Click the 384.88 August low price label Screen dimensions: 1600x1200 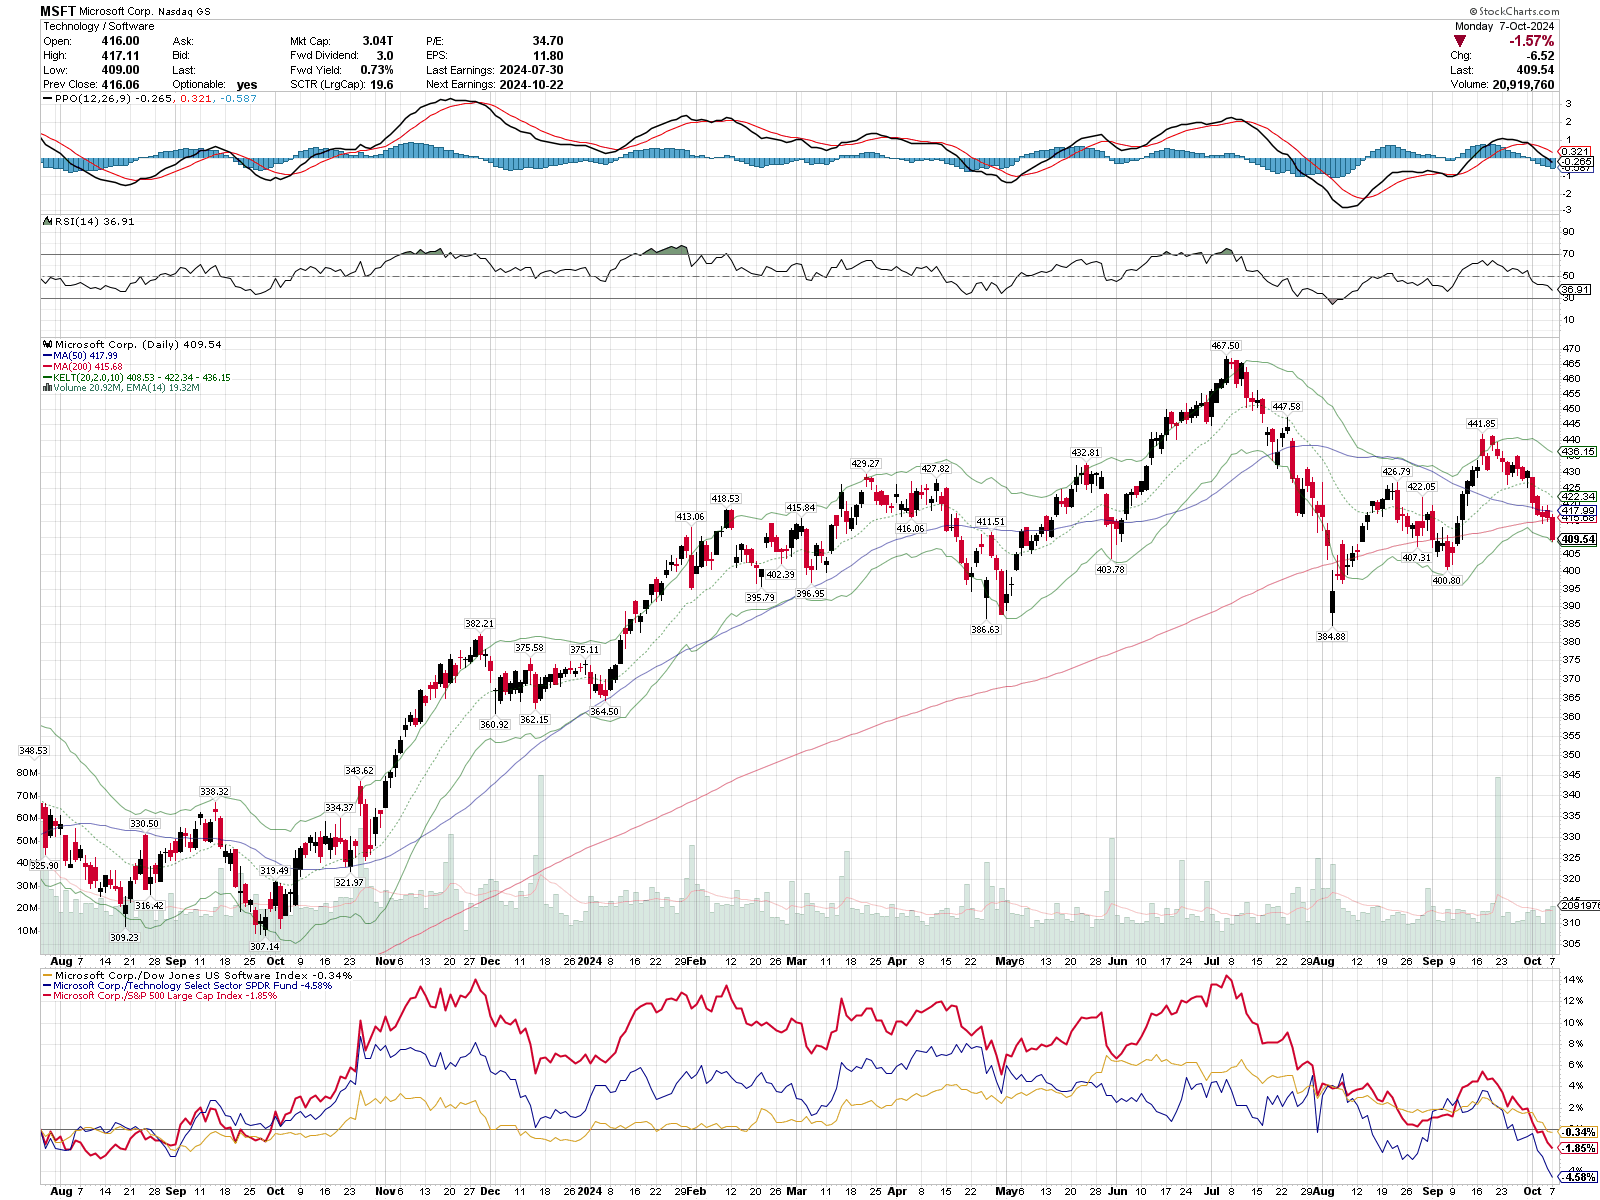pos(1332,636)
